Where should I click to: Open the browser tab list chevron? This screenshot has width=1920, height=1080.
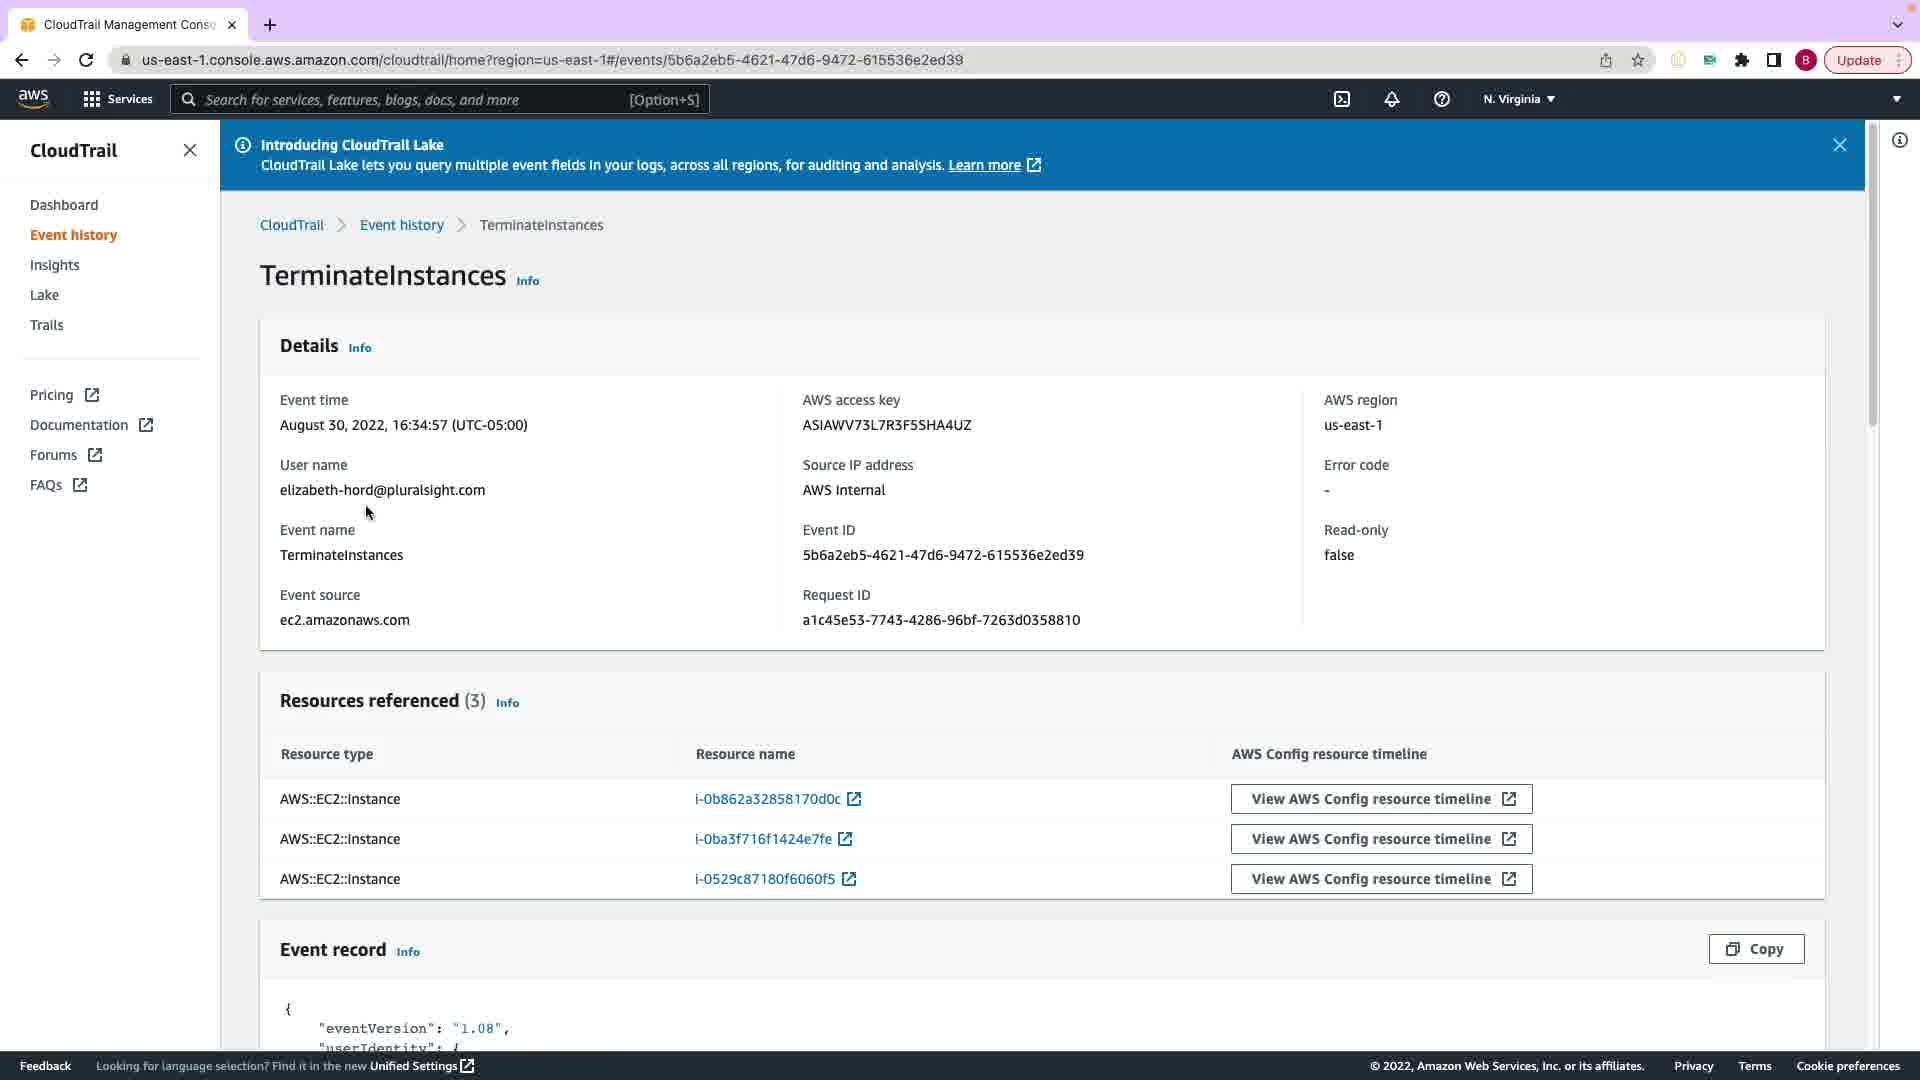1897,24
